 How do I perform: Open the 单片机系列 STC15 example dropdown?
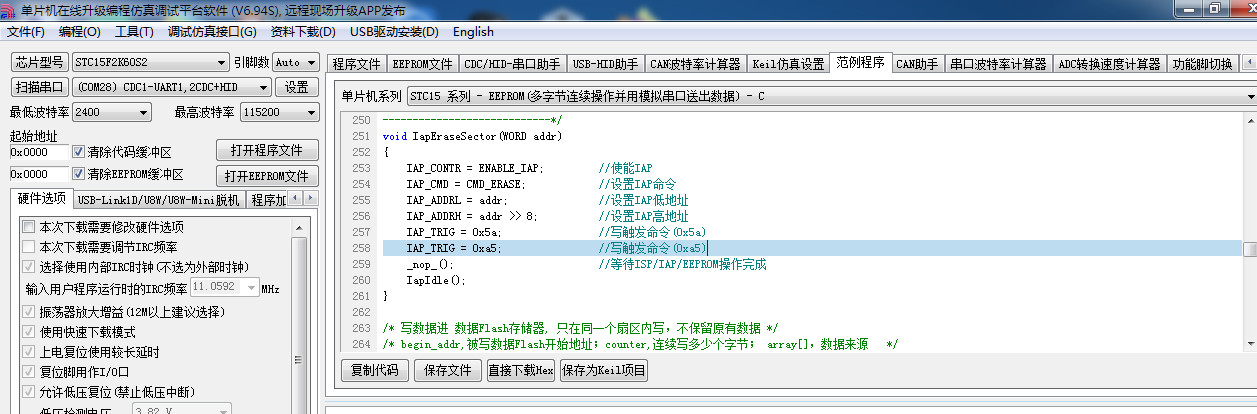click(x=831, y=96)
